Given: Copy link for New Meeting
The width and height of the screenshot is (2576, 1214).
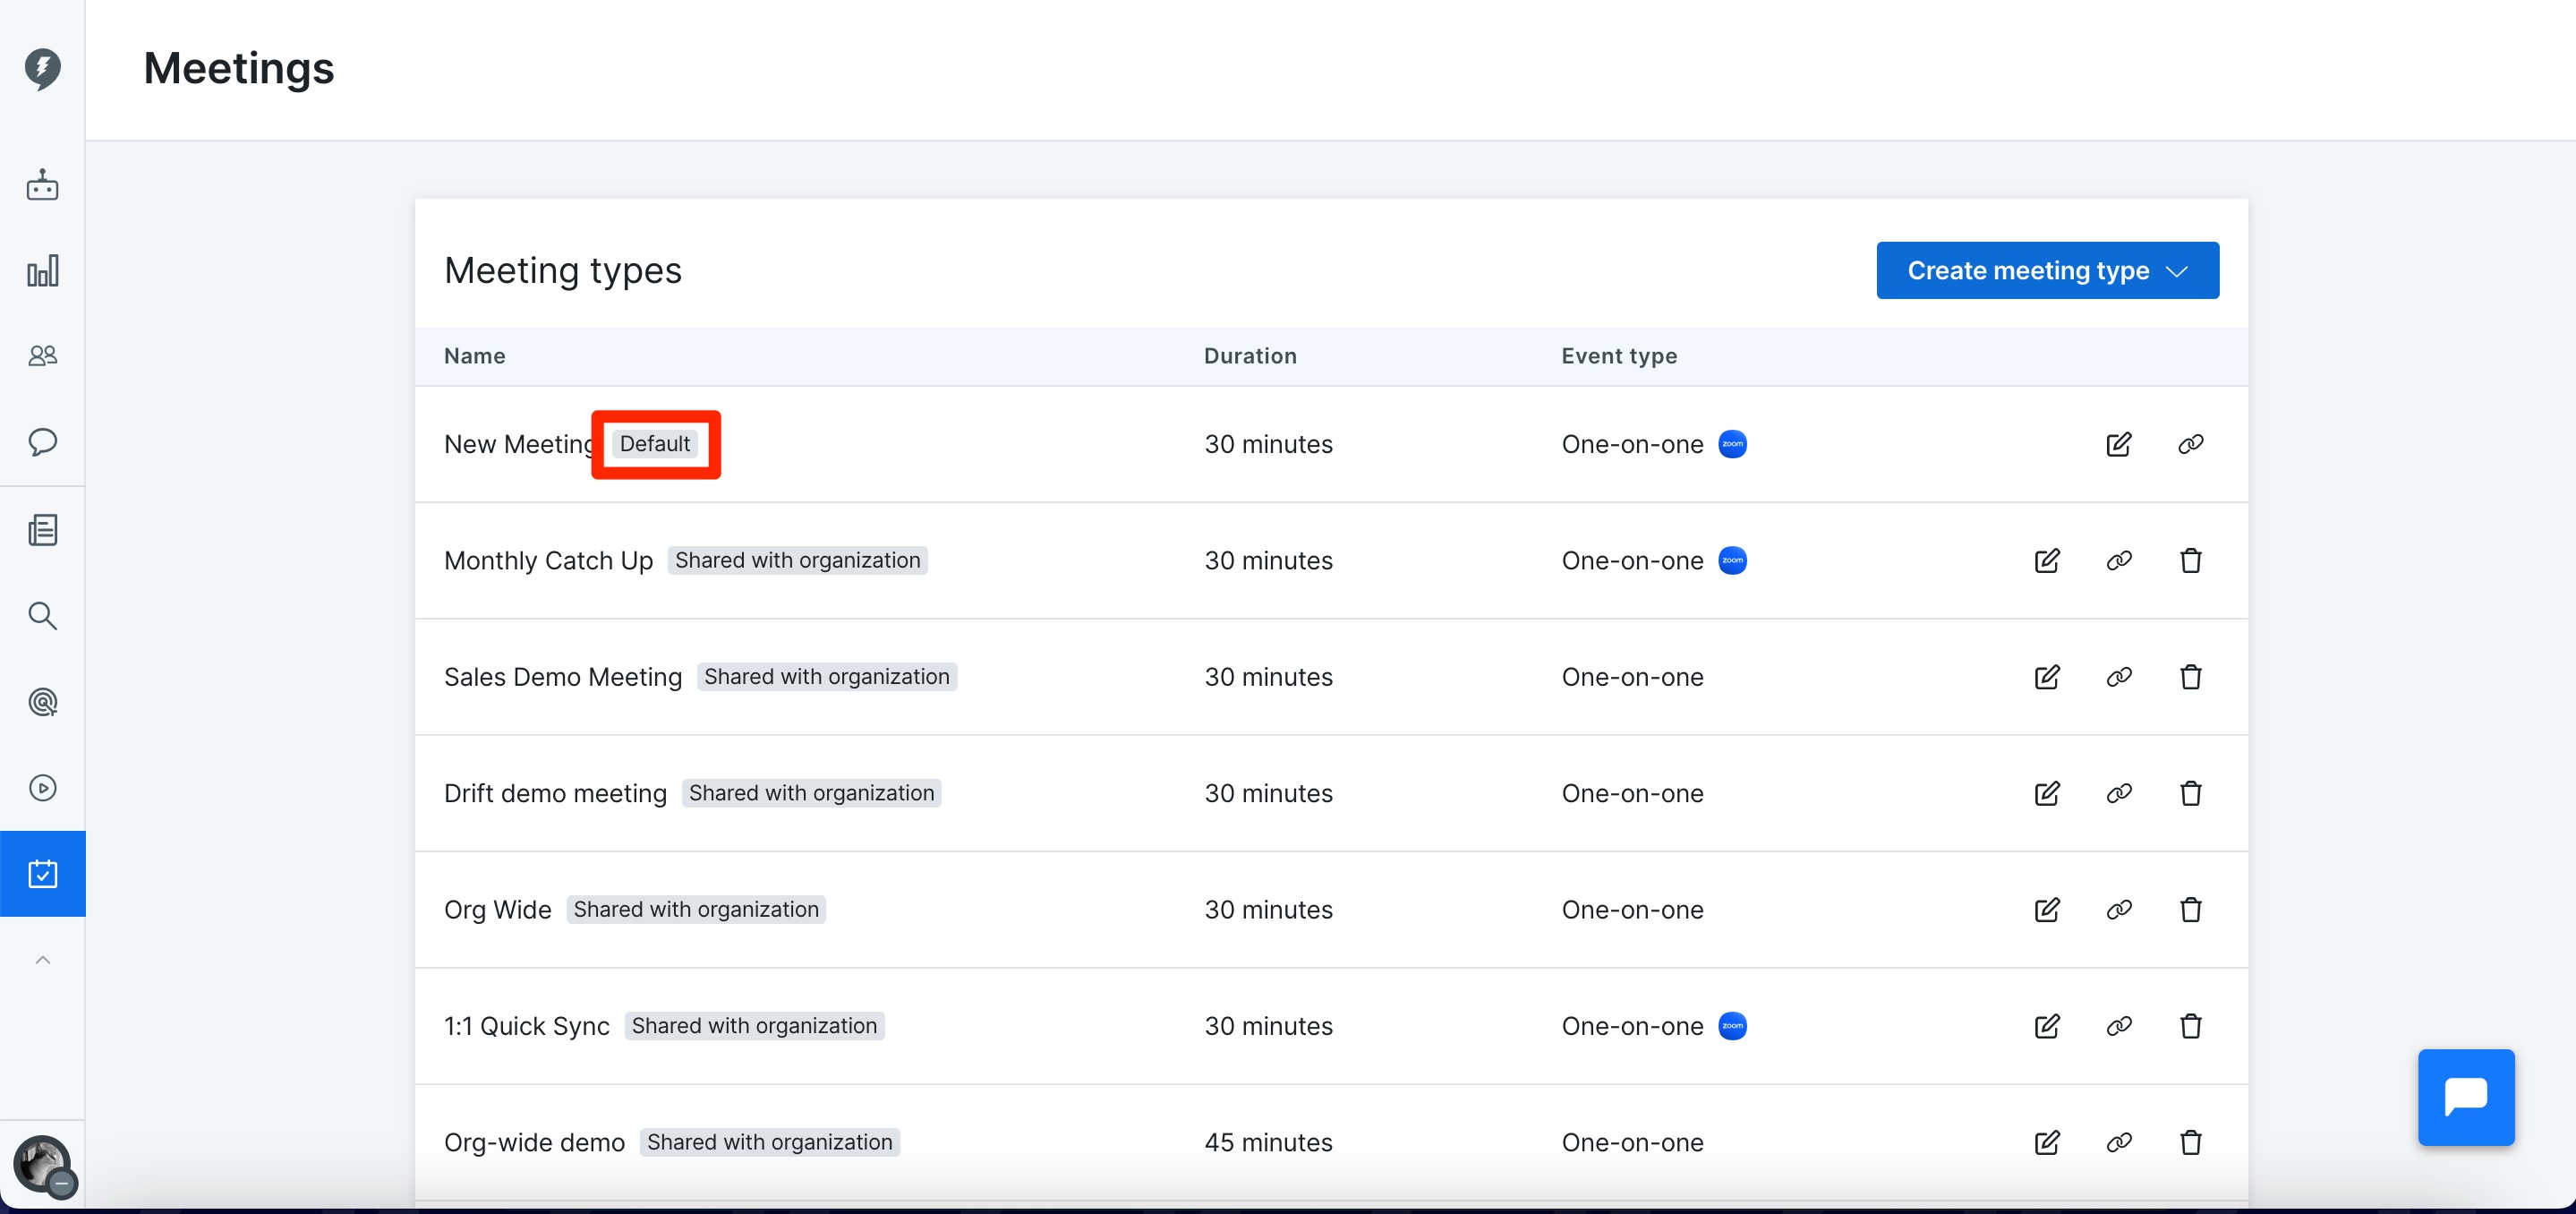Looking at the screenshot, I should [2190, 444].
